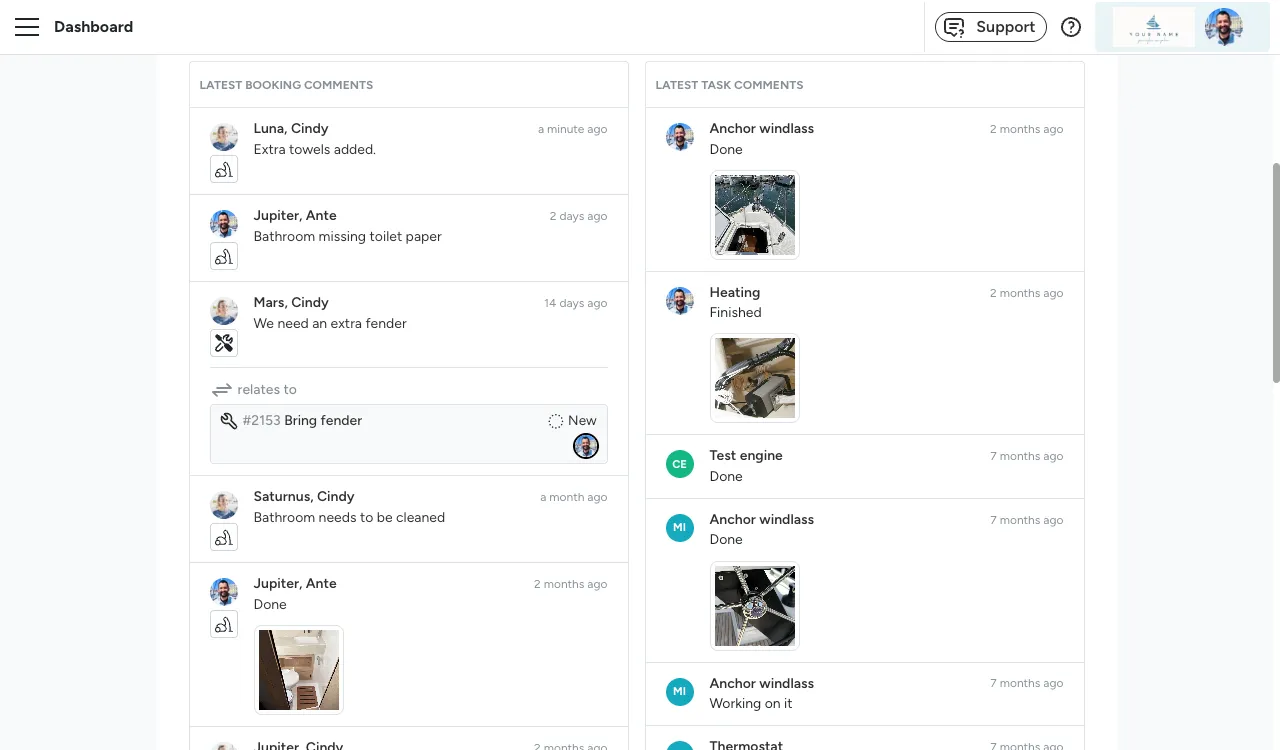Click the cleaning icon on Saturnus's bathroom comment
Screen dimensions: 1280x750
coord(223,537)
